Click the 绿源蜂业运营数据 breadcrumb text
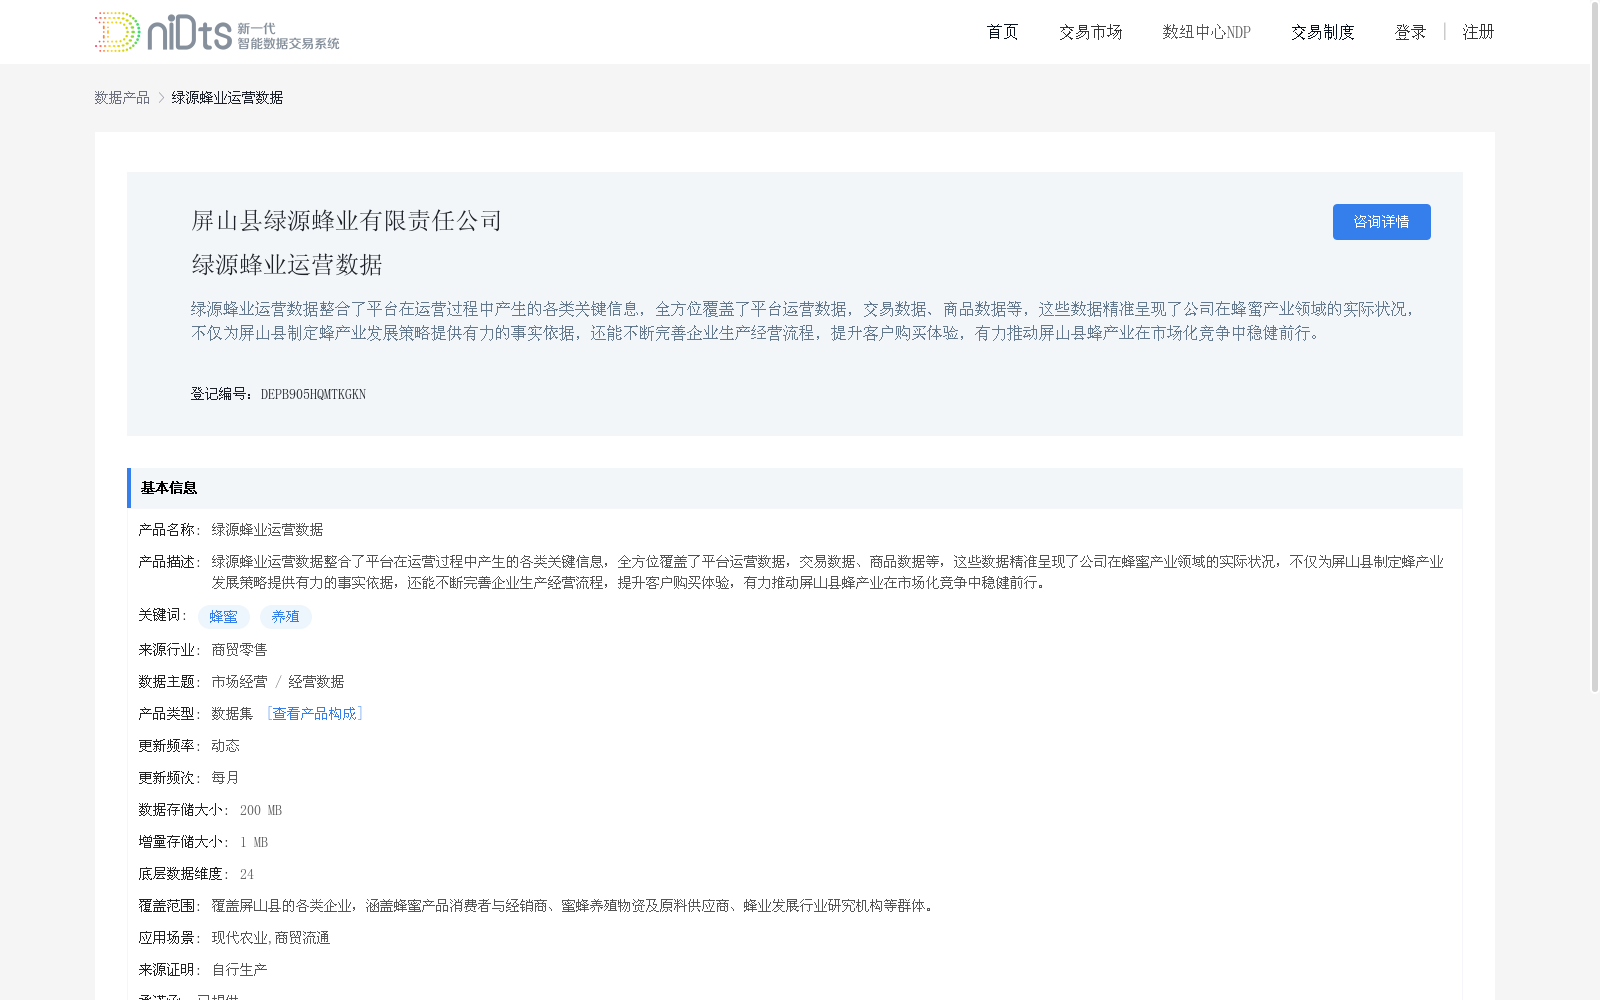 click(227, 97)
